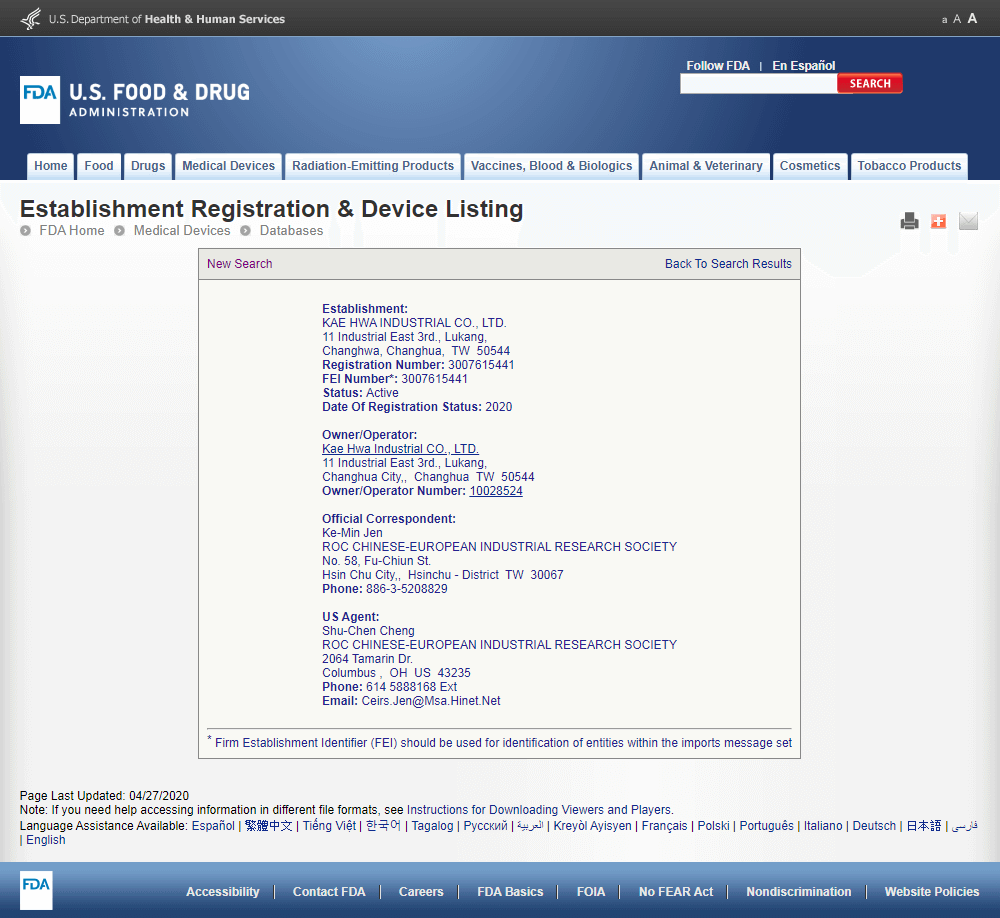
Task: Open No FEAR Act footer link
Action: coord(676,892)
